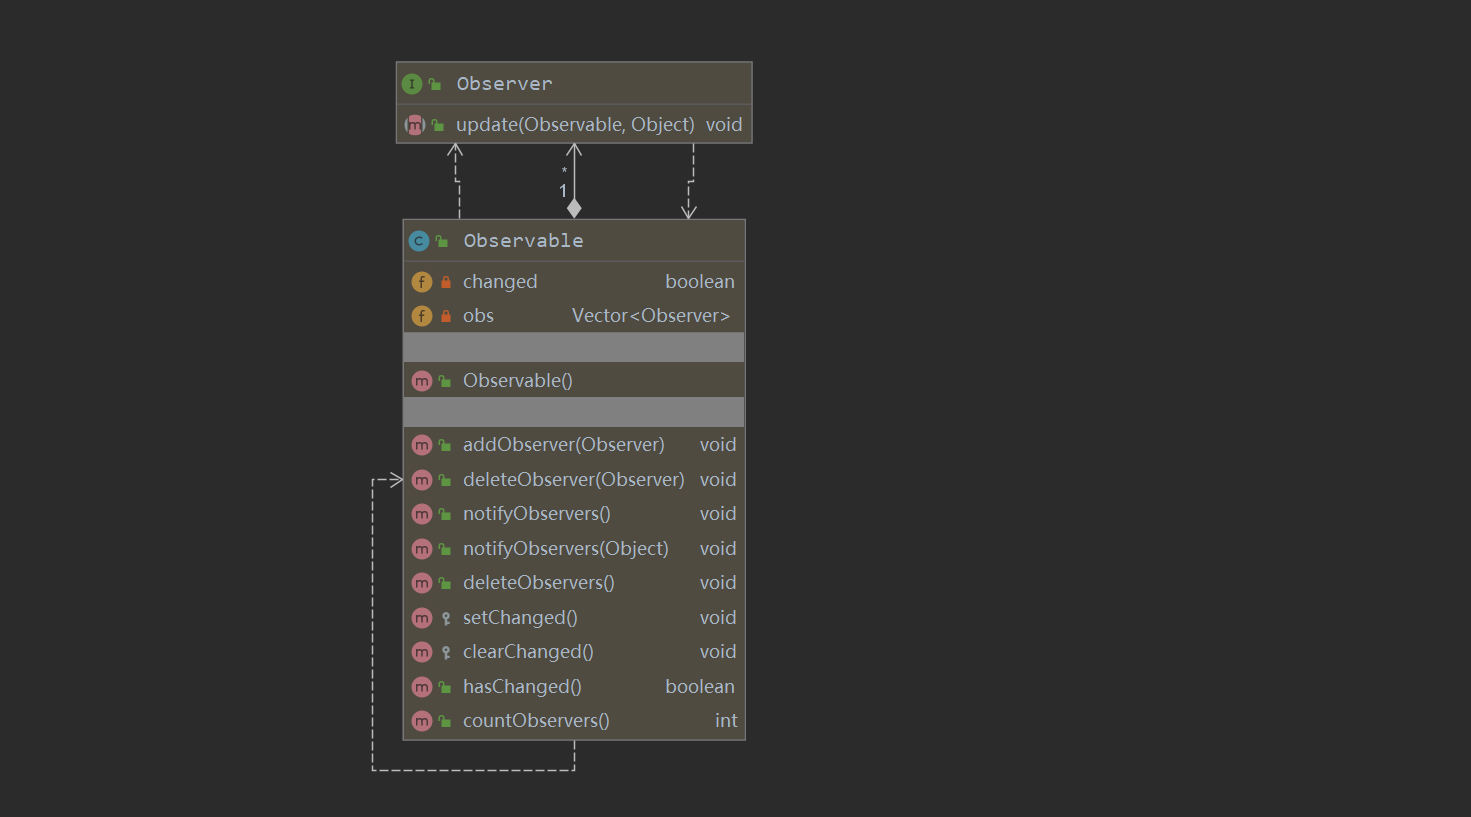Screen dimensions: 1471x817
Task: Select the deleteObserver(Observer) method name
Action: 574,480
